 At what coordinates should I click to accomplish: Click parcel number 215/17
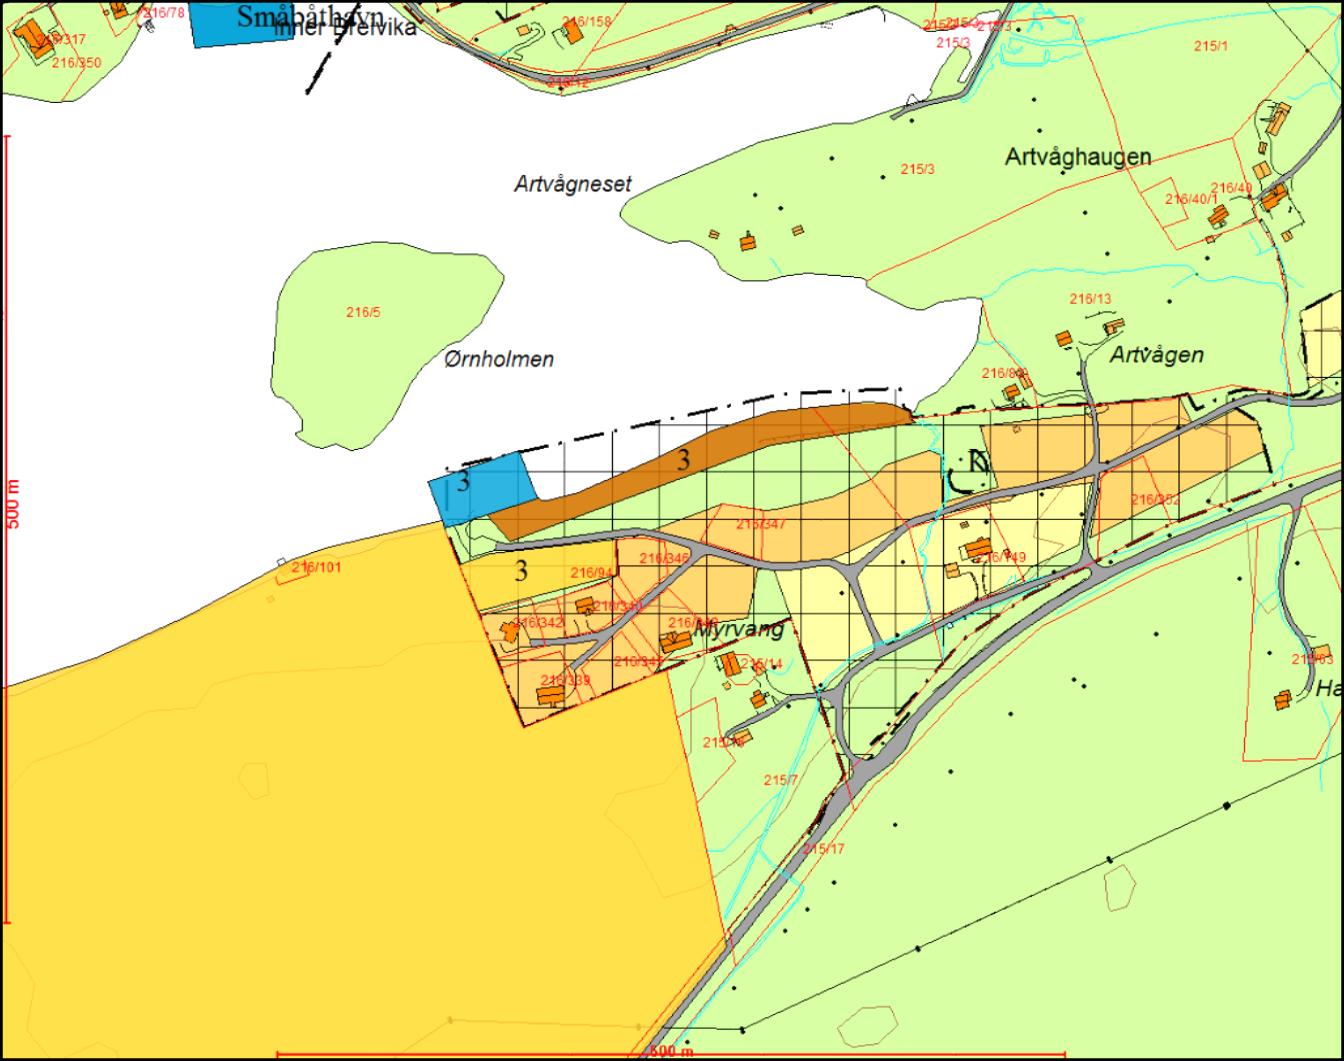(x=823, y=849)
